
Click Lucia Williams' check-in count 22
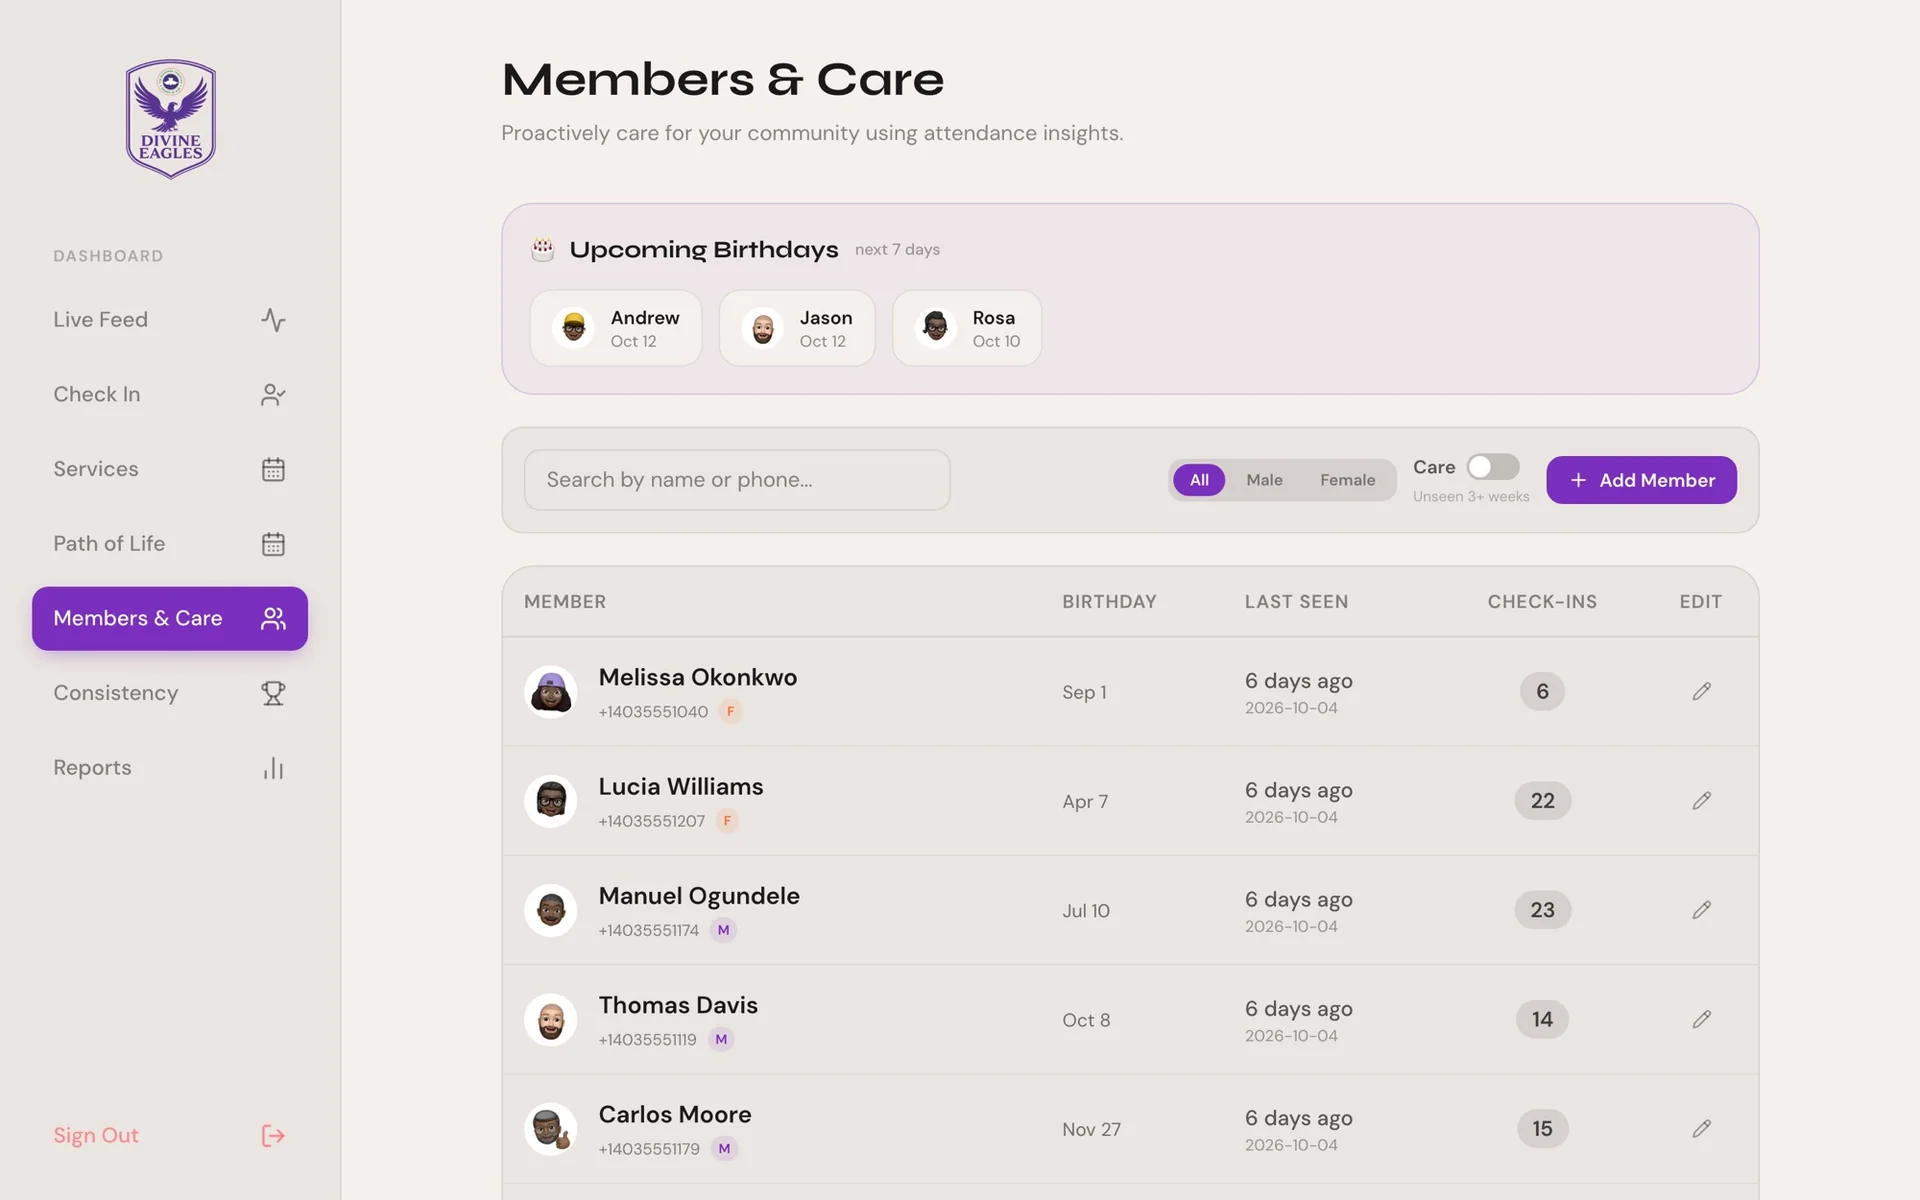[1542, 800]
